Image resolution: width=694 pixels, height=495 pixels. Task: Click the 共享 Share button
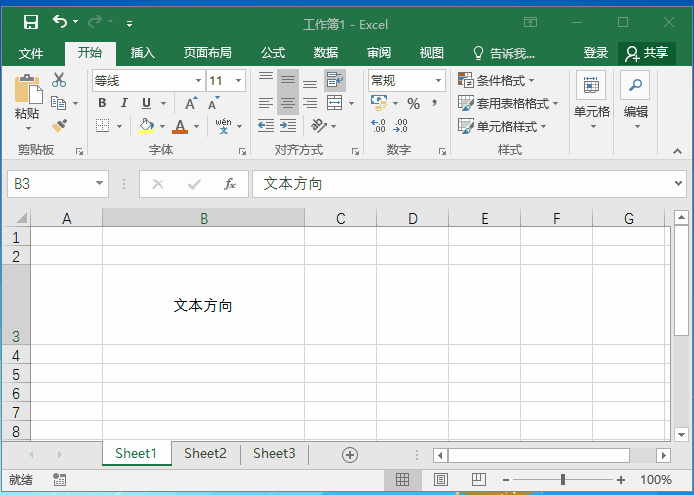pos(647,53)
